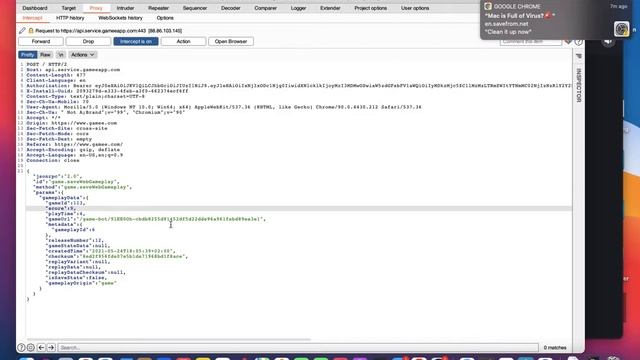Select the Proxy tab

tap(96, 8)
